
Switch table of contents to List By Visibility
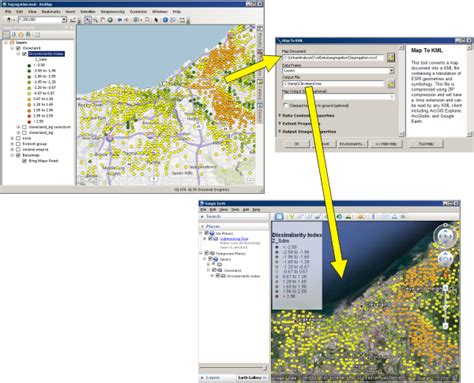(21, 34)
